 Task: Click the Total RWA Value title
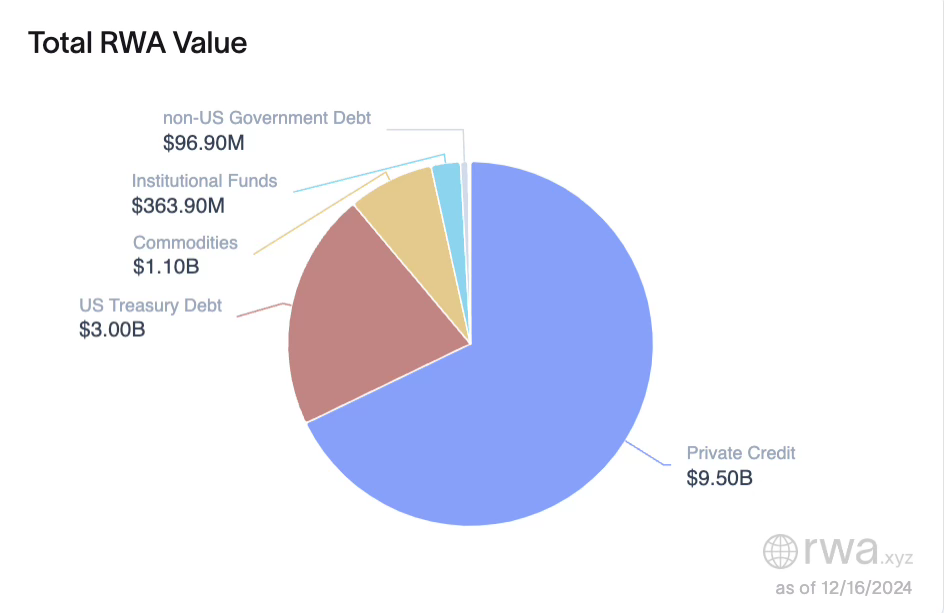[x=137, y=43]
